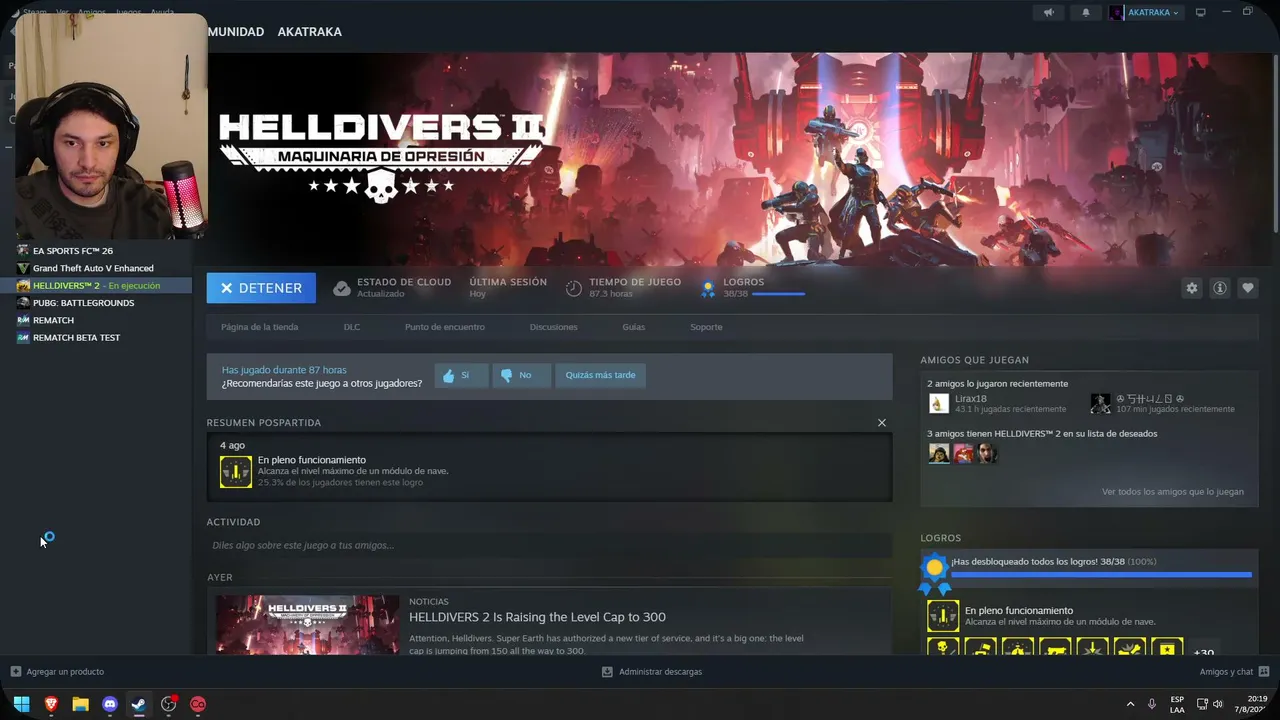
Task: Click the En pleno funcionamiento achievement icon in summary
Action: 236,471
